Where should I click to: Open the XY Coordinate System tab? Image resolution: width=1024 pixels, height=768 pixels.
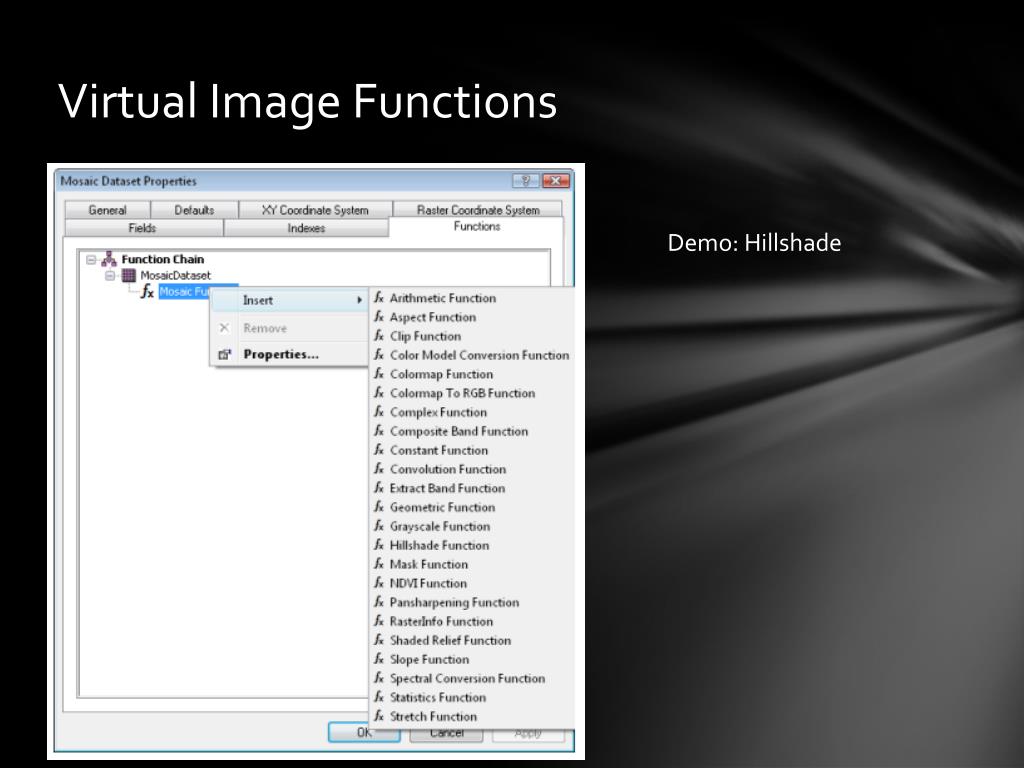[315, 210]
